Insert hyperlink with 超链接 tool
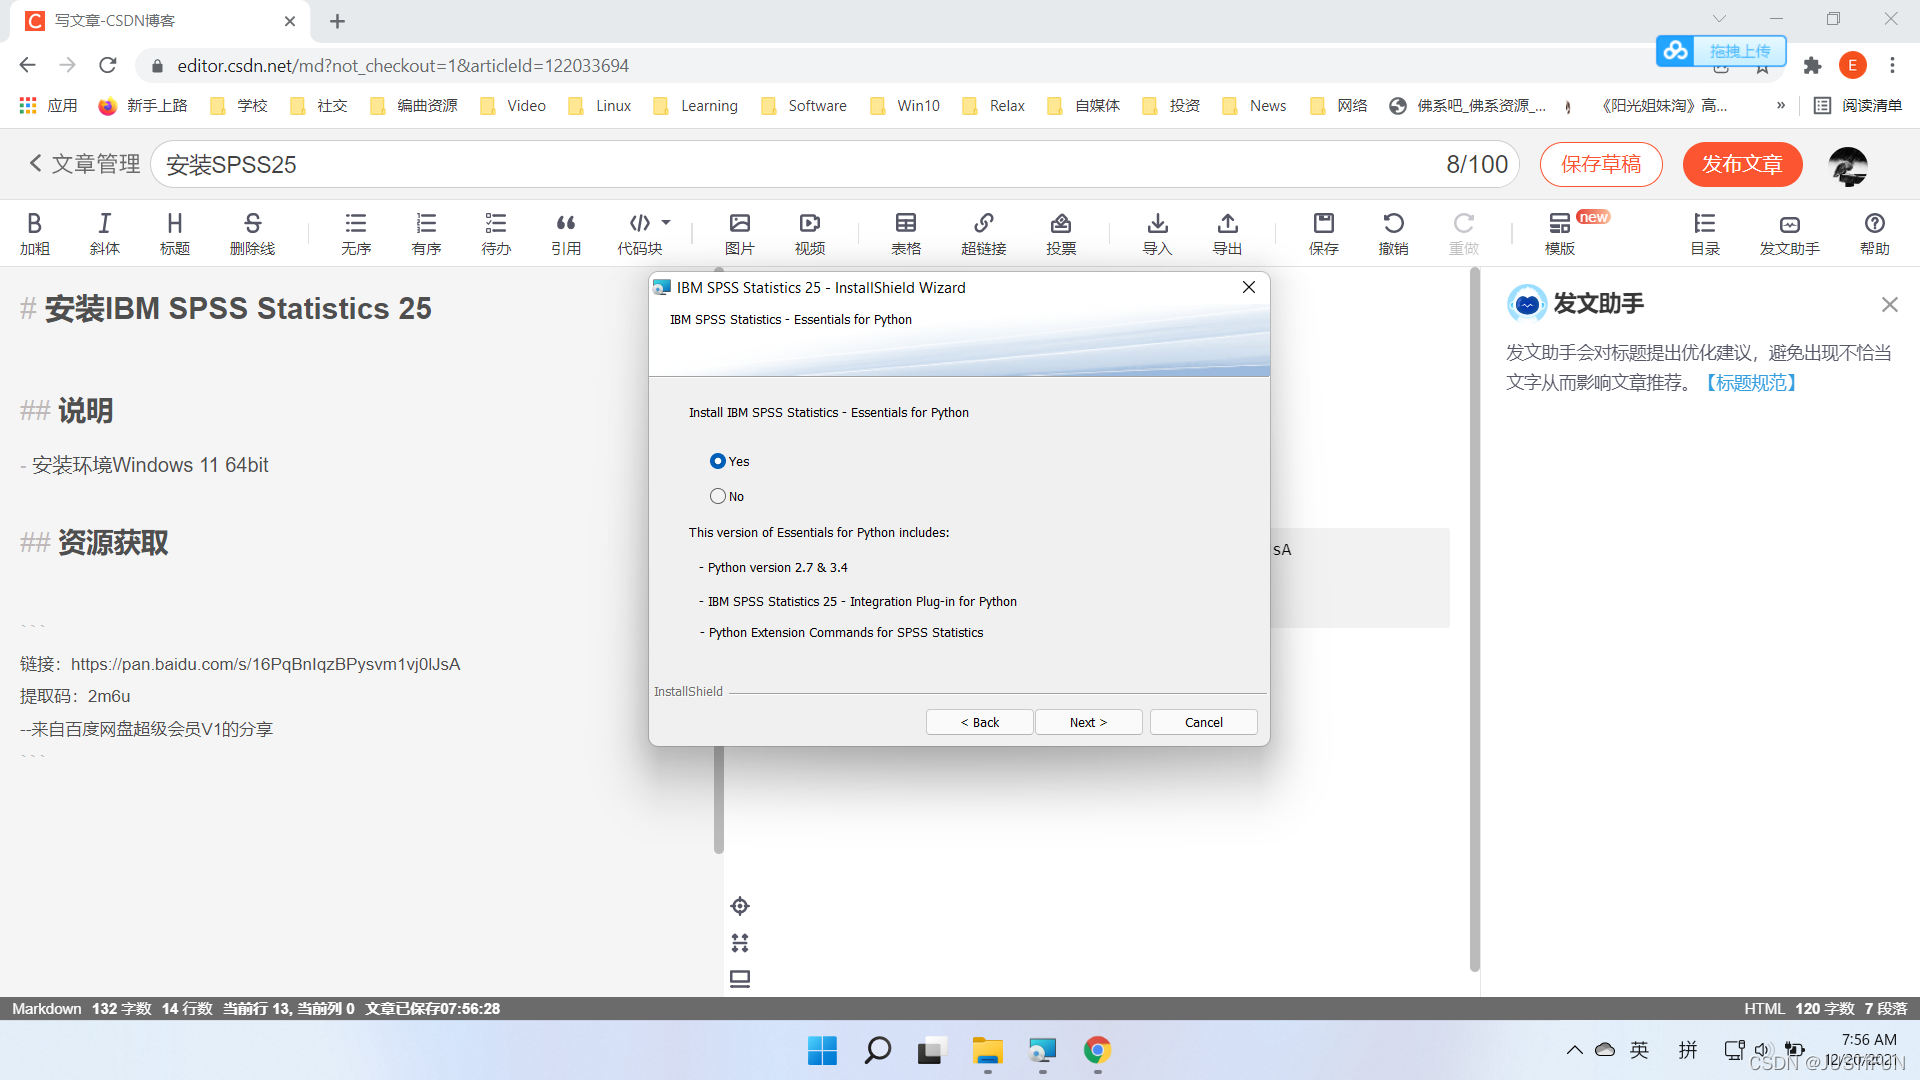The image size is (1920, 1080). 984,234
